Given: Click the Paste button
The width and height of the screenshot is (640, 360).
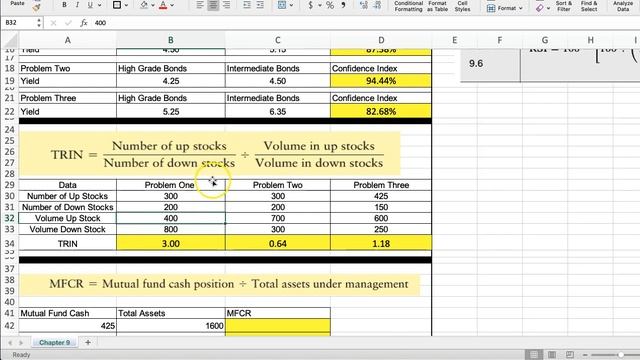Looking at the screenshot, I should (x=18, y=3).
